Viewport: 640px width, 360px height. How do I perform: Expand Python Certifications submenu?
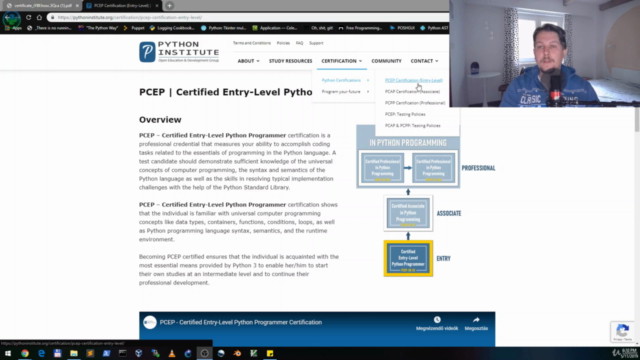click(345, 80)
